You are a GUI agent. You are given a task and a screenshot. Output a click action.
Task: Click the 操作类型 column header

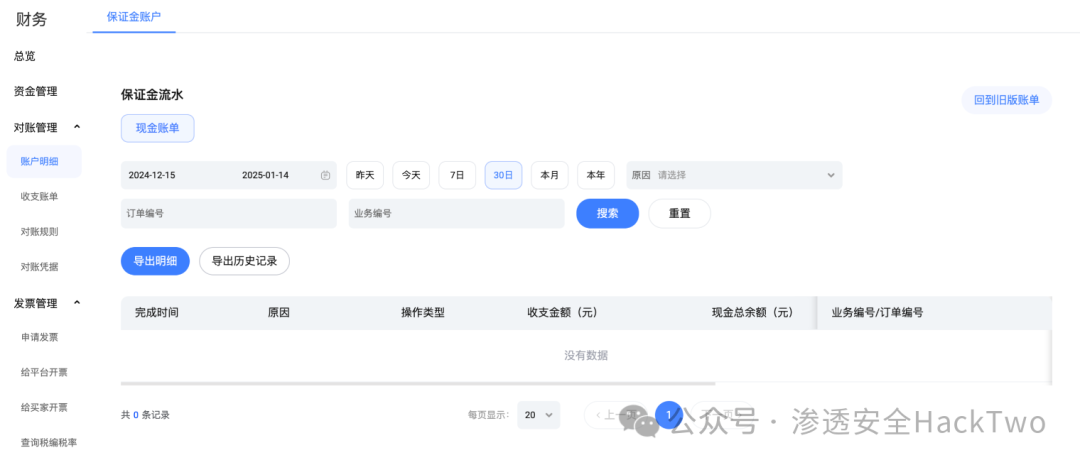[x=423, y=313]
